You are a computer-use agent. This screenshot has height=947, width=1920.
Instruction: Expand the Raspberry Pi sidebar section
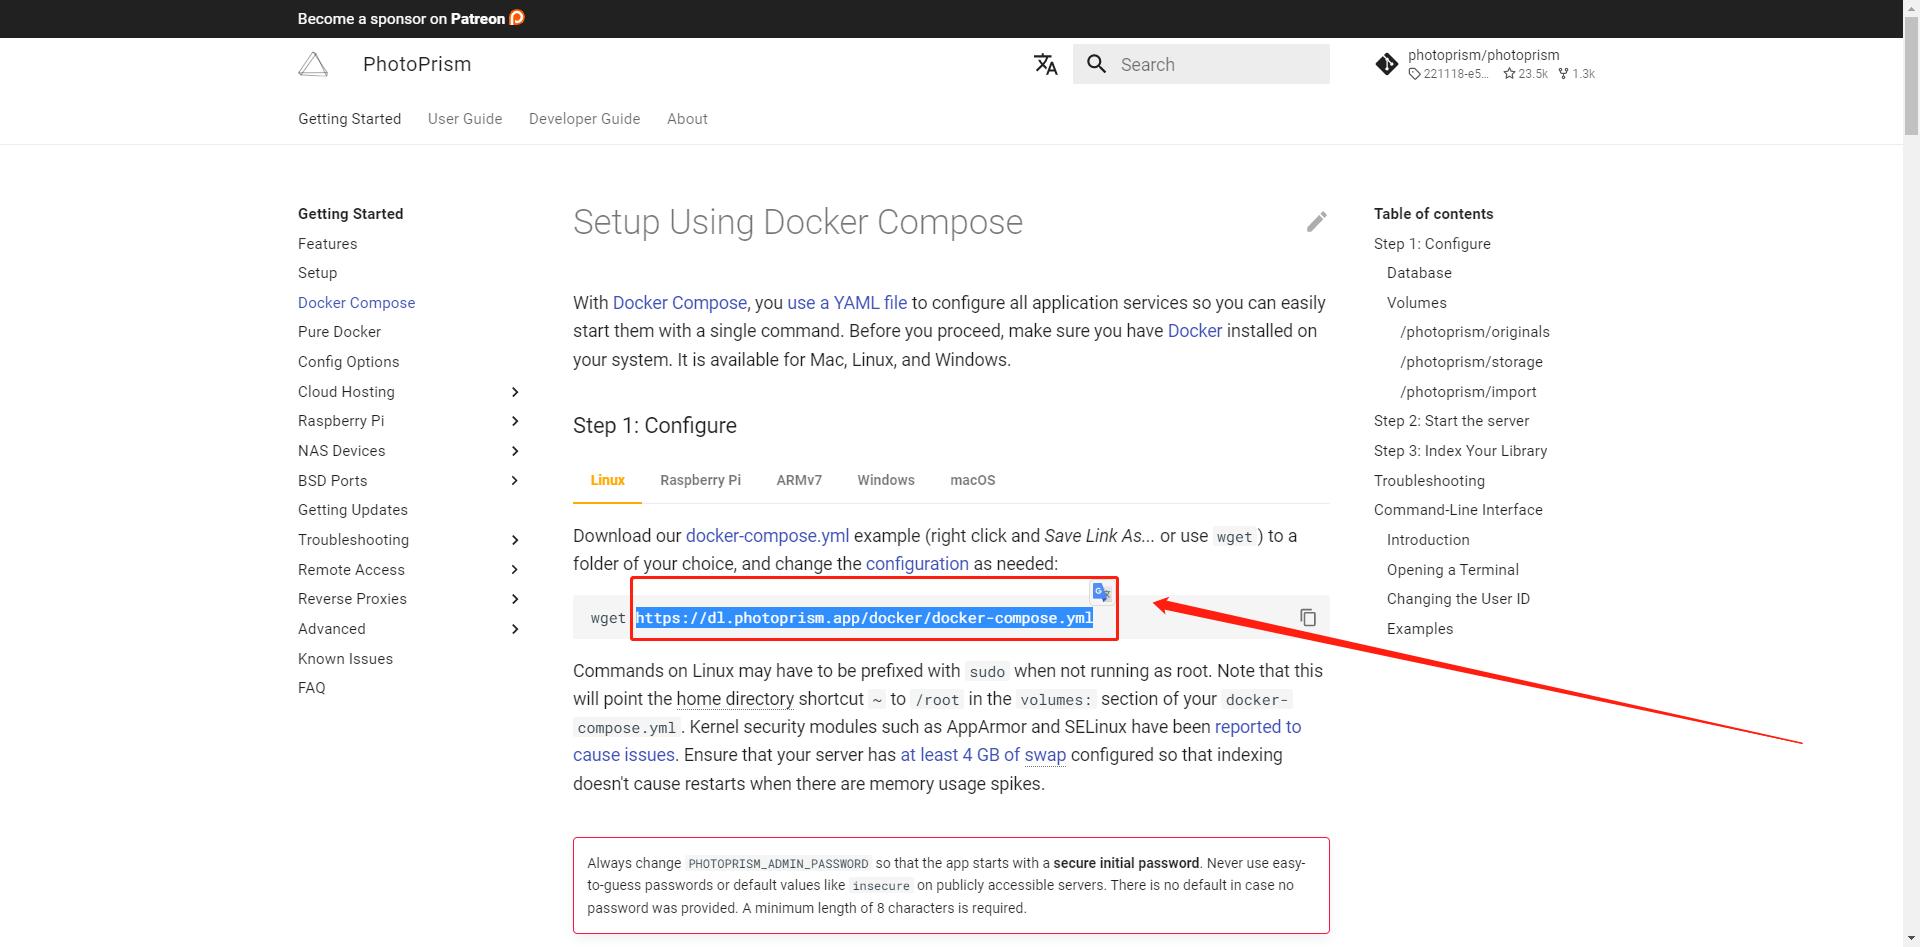[515, 421]
